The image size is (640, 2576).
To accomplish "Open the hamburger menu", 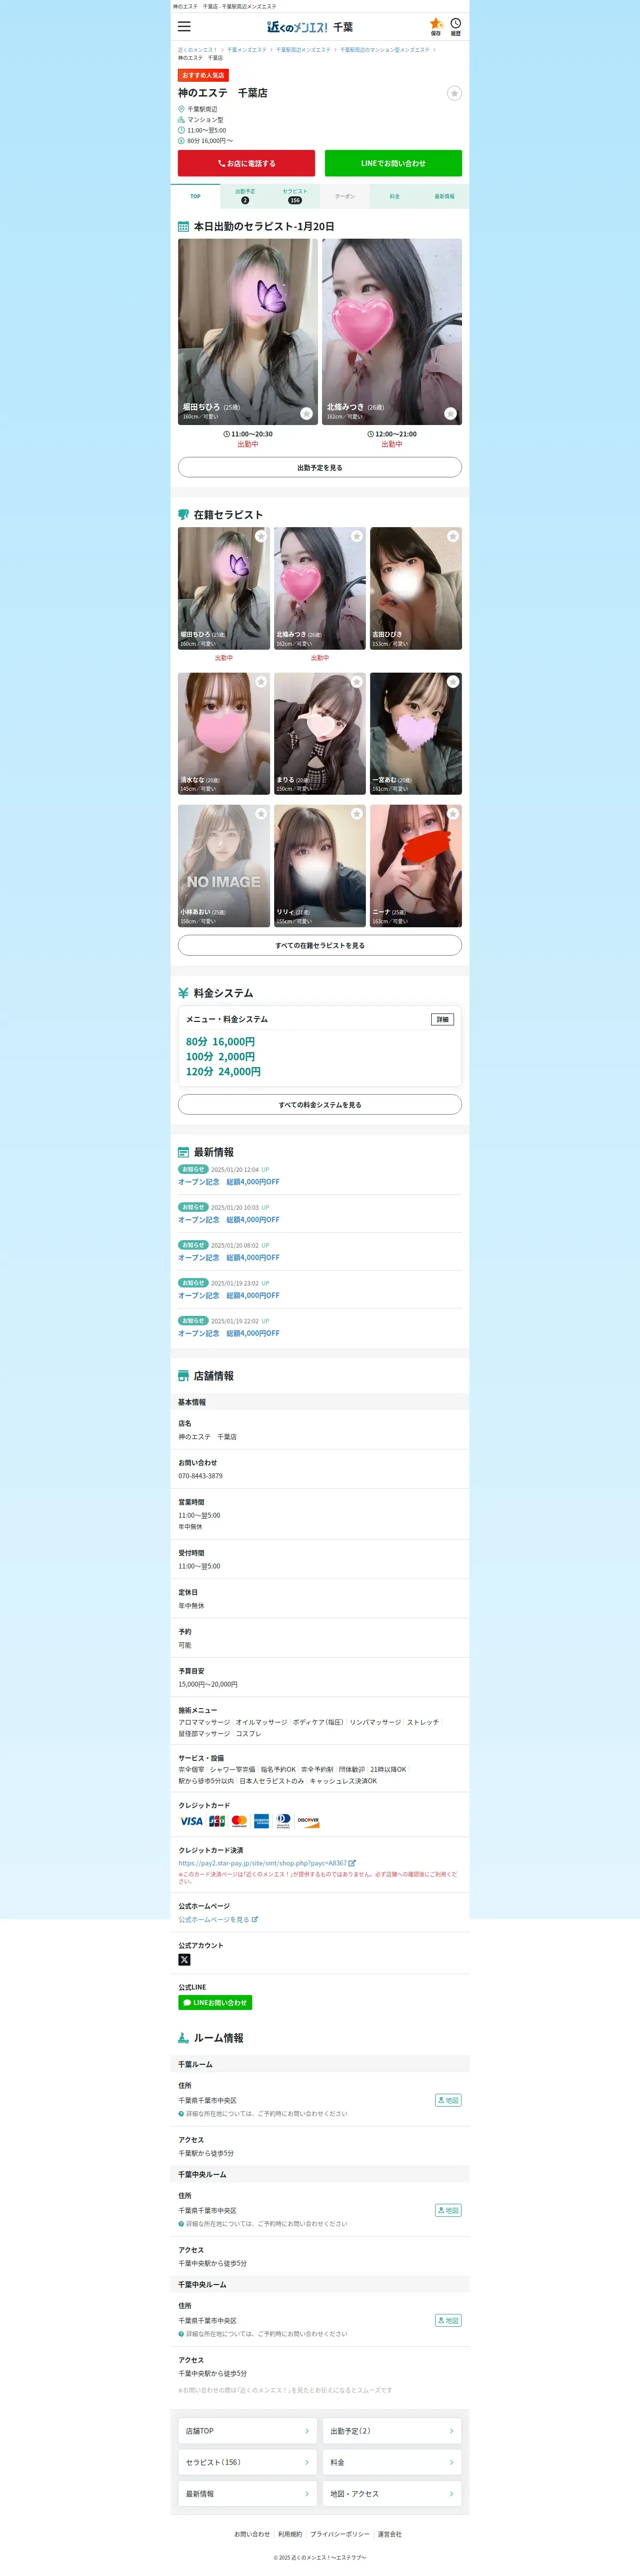I will pyautogui.click(x=184, y=27).
